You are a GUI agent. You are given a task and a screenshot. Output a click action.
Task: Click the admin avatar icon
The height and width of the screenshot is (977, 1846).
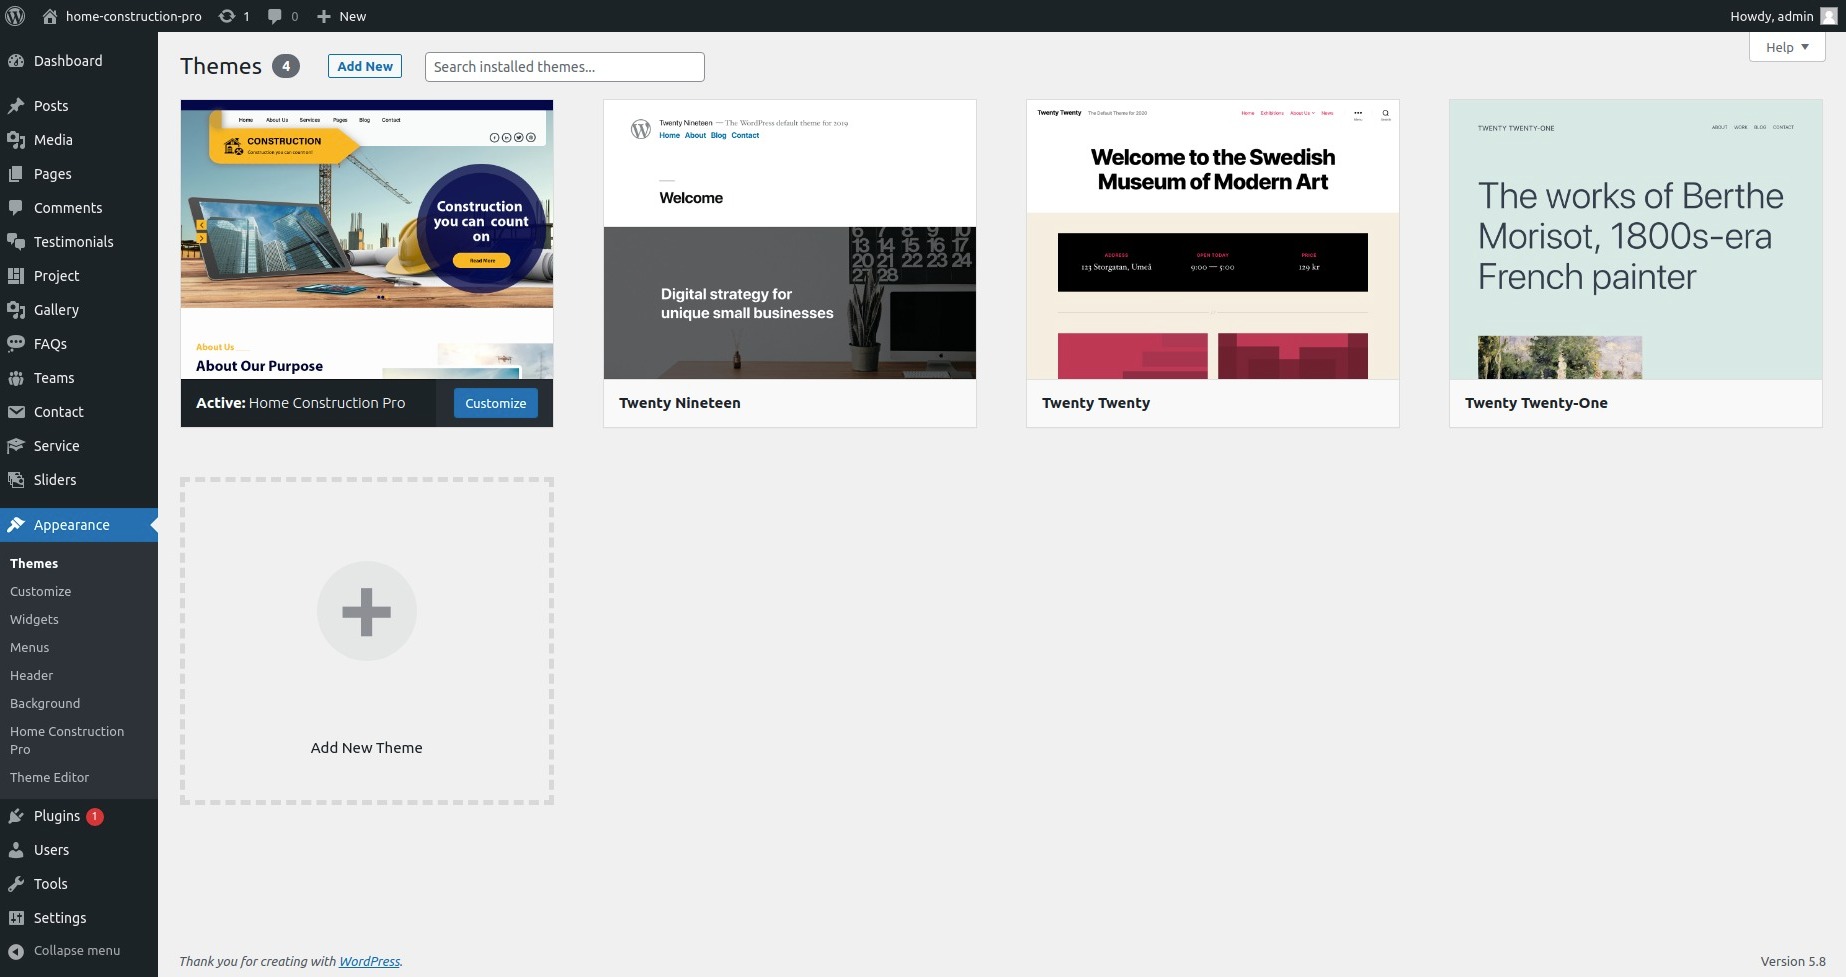pos(1828,16)
